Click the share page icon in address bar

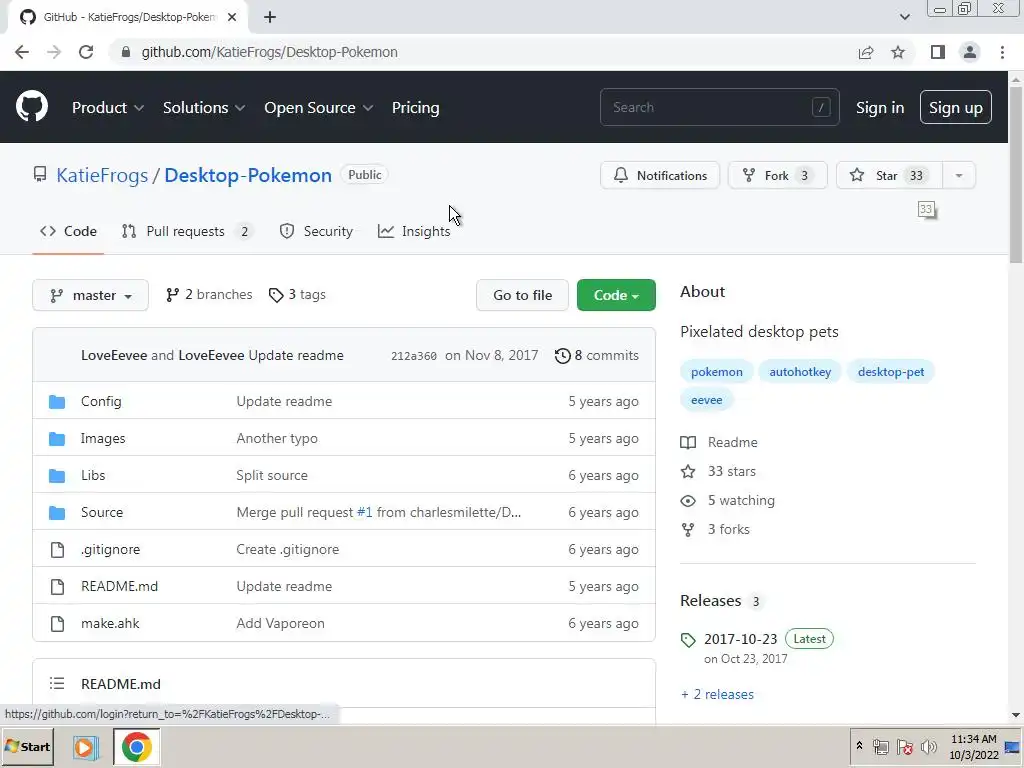pyautogui.click(x=866, y=52)
